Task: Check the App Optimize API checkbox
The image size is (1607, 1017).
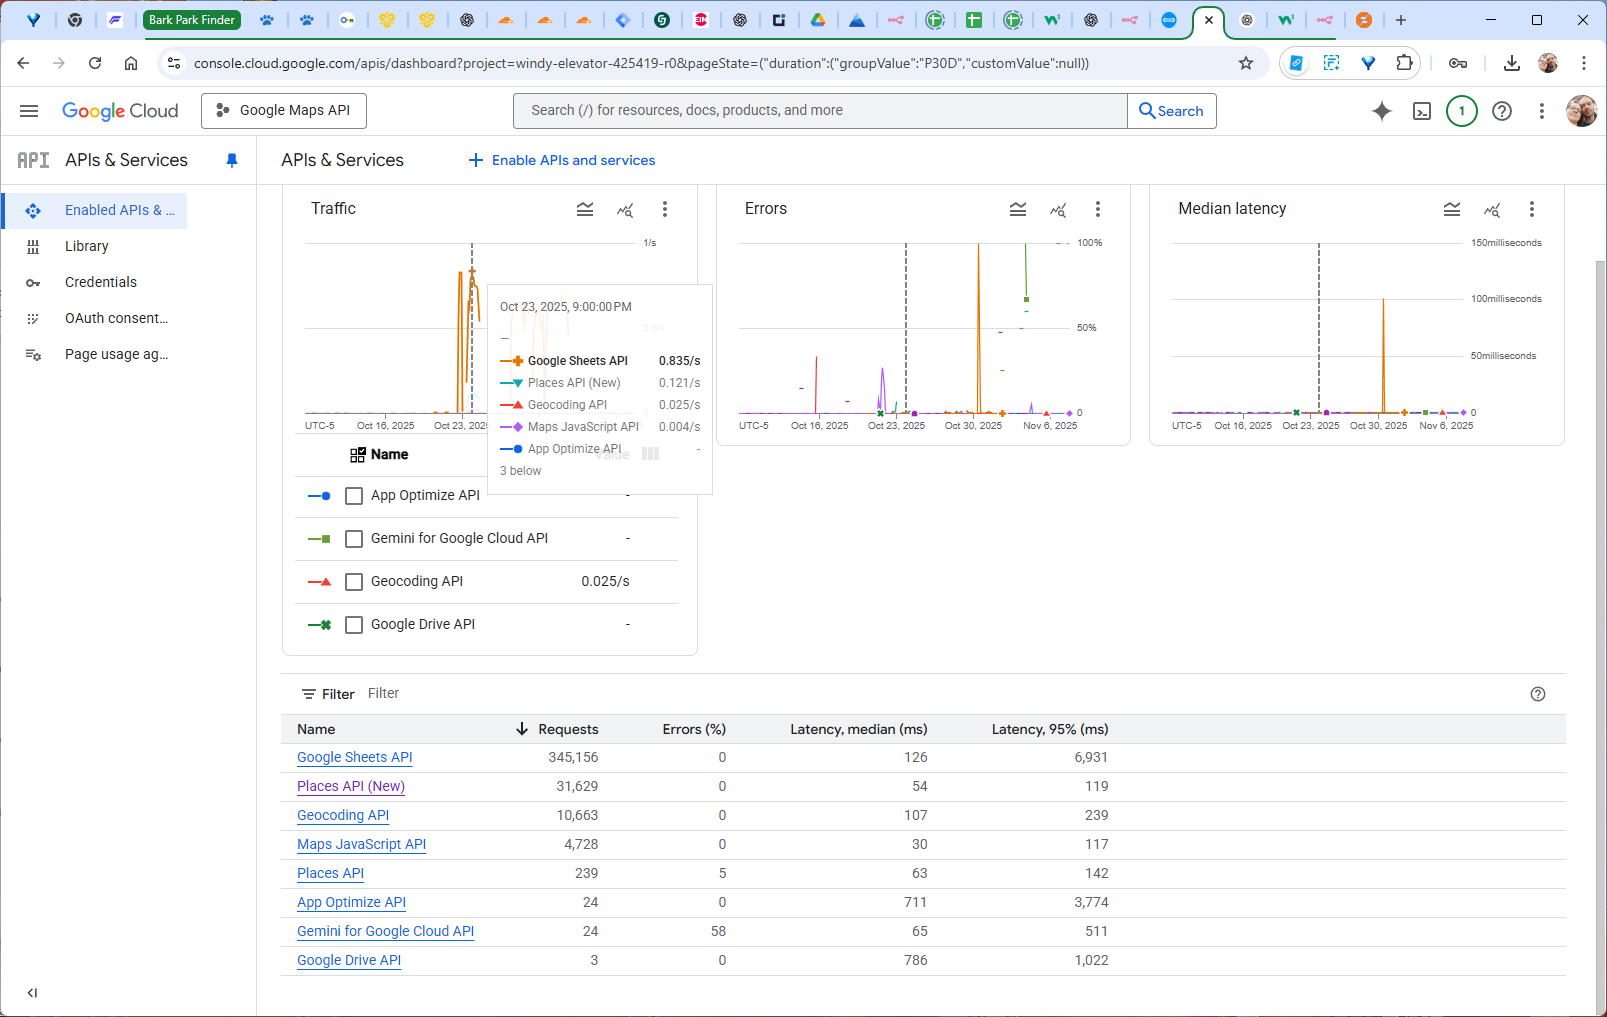Action: (354, 496)
